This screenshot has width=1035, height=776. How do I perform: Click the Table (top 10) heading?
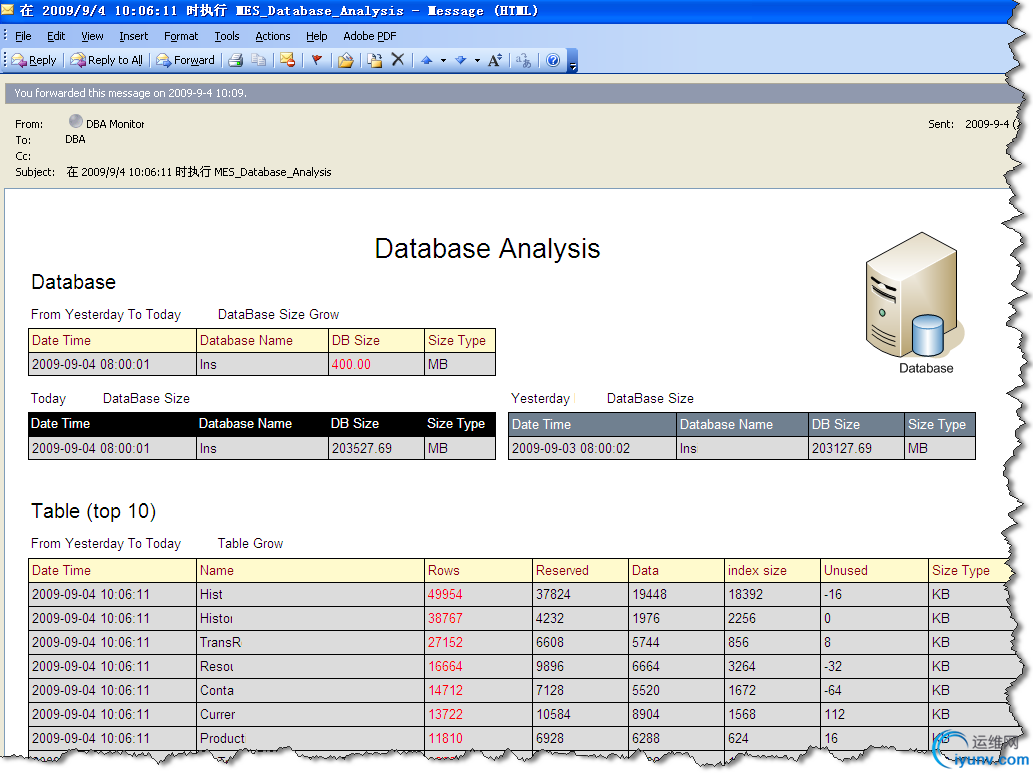(94, 511)
